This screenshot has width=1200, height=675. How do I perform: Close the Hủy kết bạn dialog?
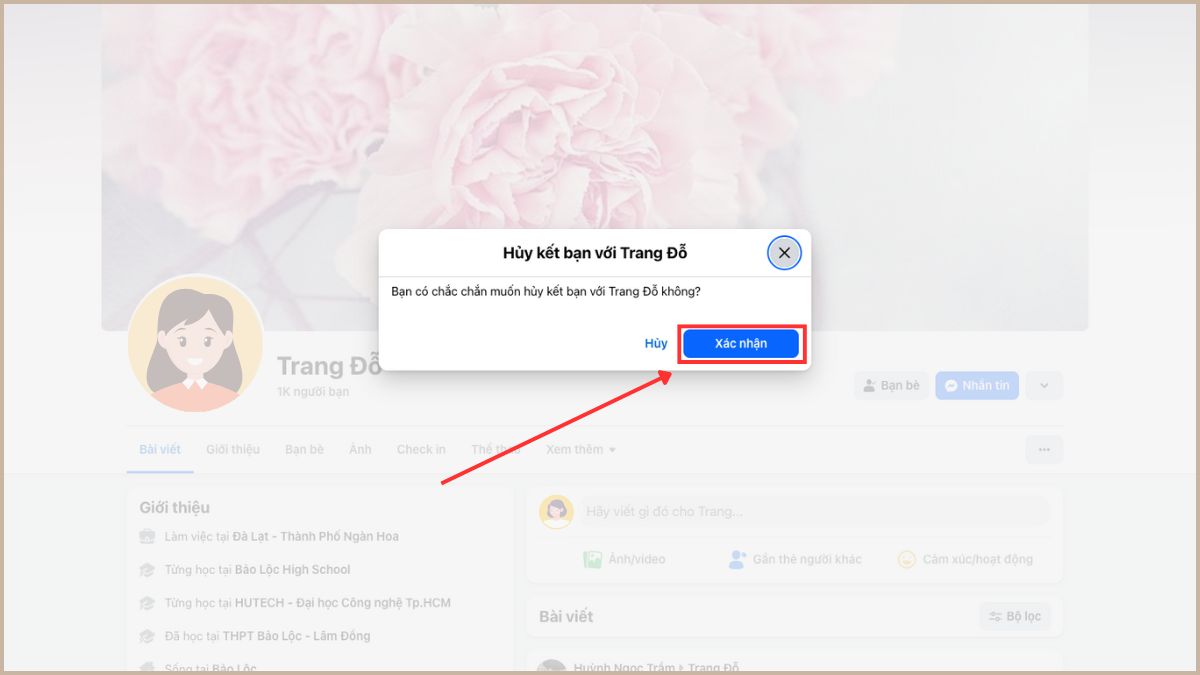pyautogui.click(x=784, y=253)
